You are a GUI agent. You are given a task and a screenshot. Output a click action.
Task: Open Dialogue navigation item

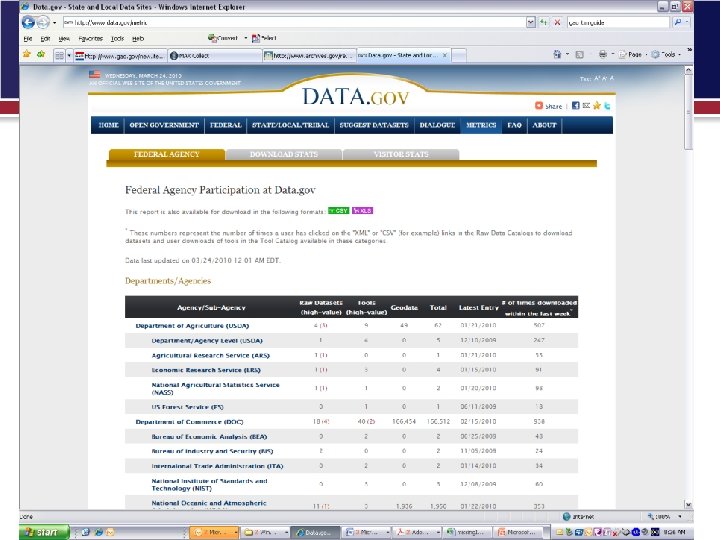click(x=437, y=125)
